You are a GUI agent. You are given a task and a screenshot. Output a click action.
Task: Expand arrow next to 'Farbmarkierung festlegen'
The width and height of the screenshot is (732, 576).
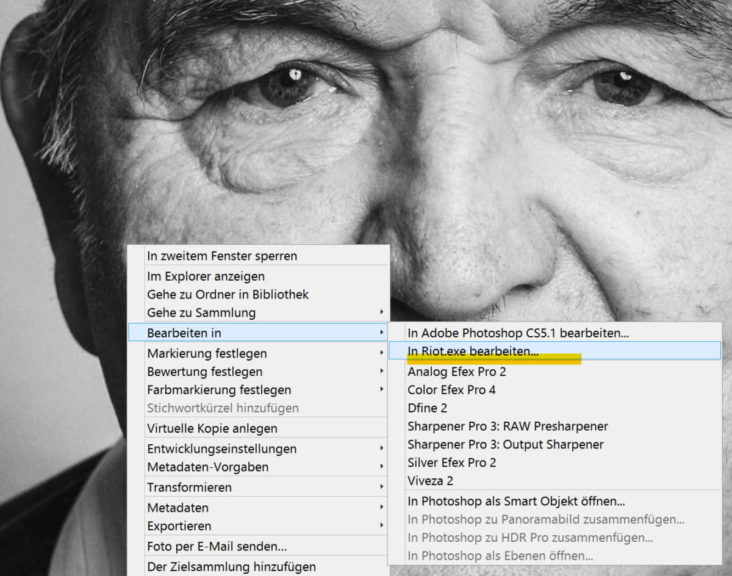pyautogui.click(x=381, y=389)
